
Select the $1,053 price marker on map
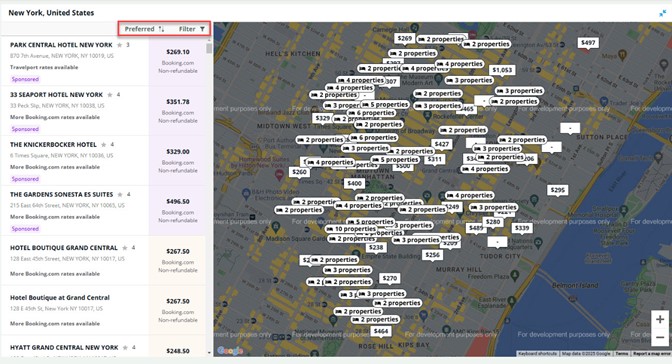click(x=502, y=70)
